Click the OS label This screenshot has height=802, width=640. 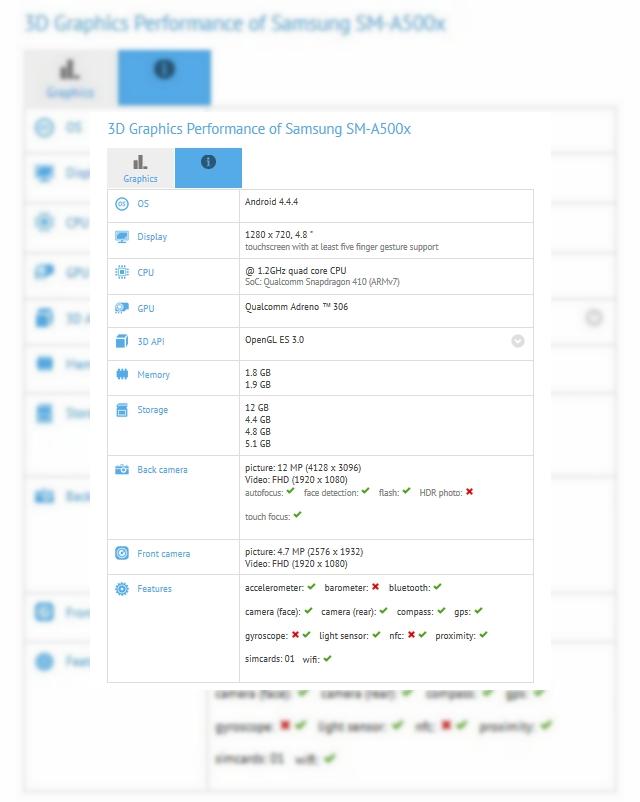point(143,204)
